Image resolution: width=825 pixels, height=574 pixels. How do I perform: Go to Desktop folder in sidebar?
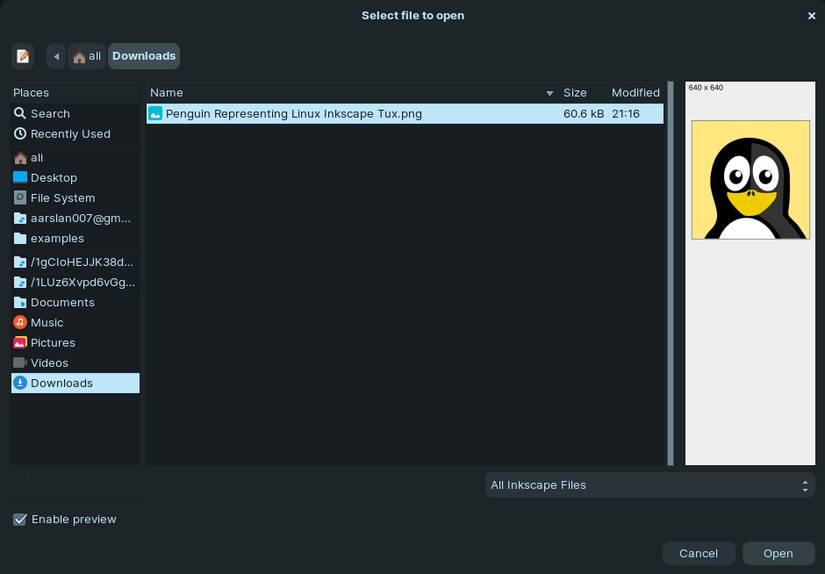click(75, 178)
